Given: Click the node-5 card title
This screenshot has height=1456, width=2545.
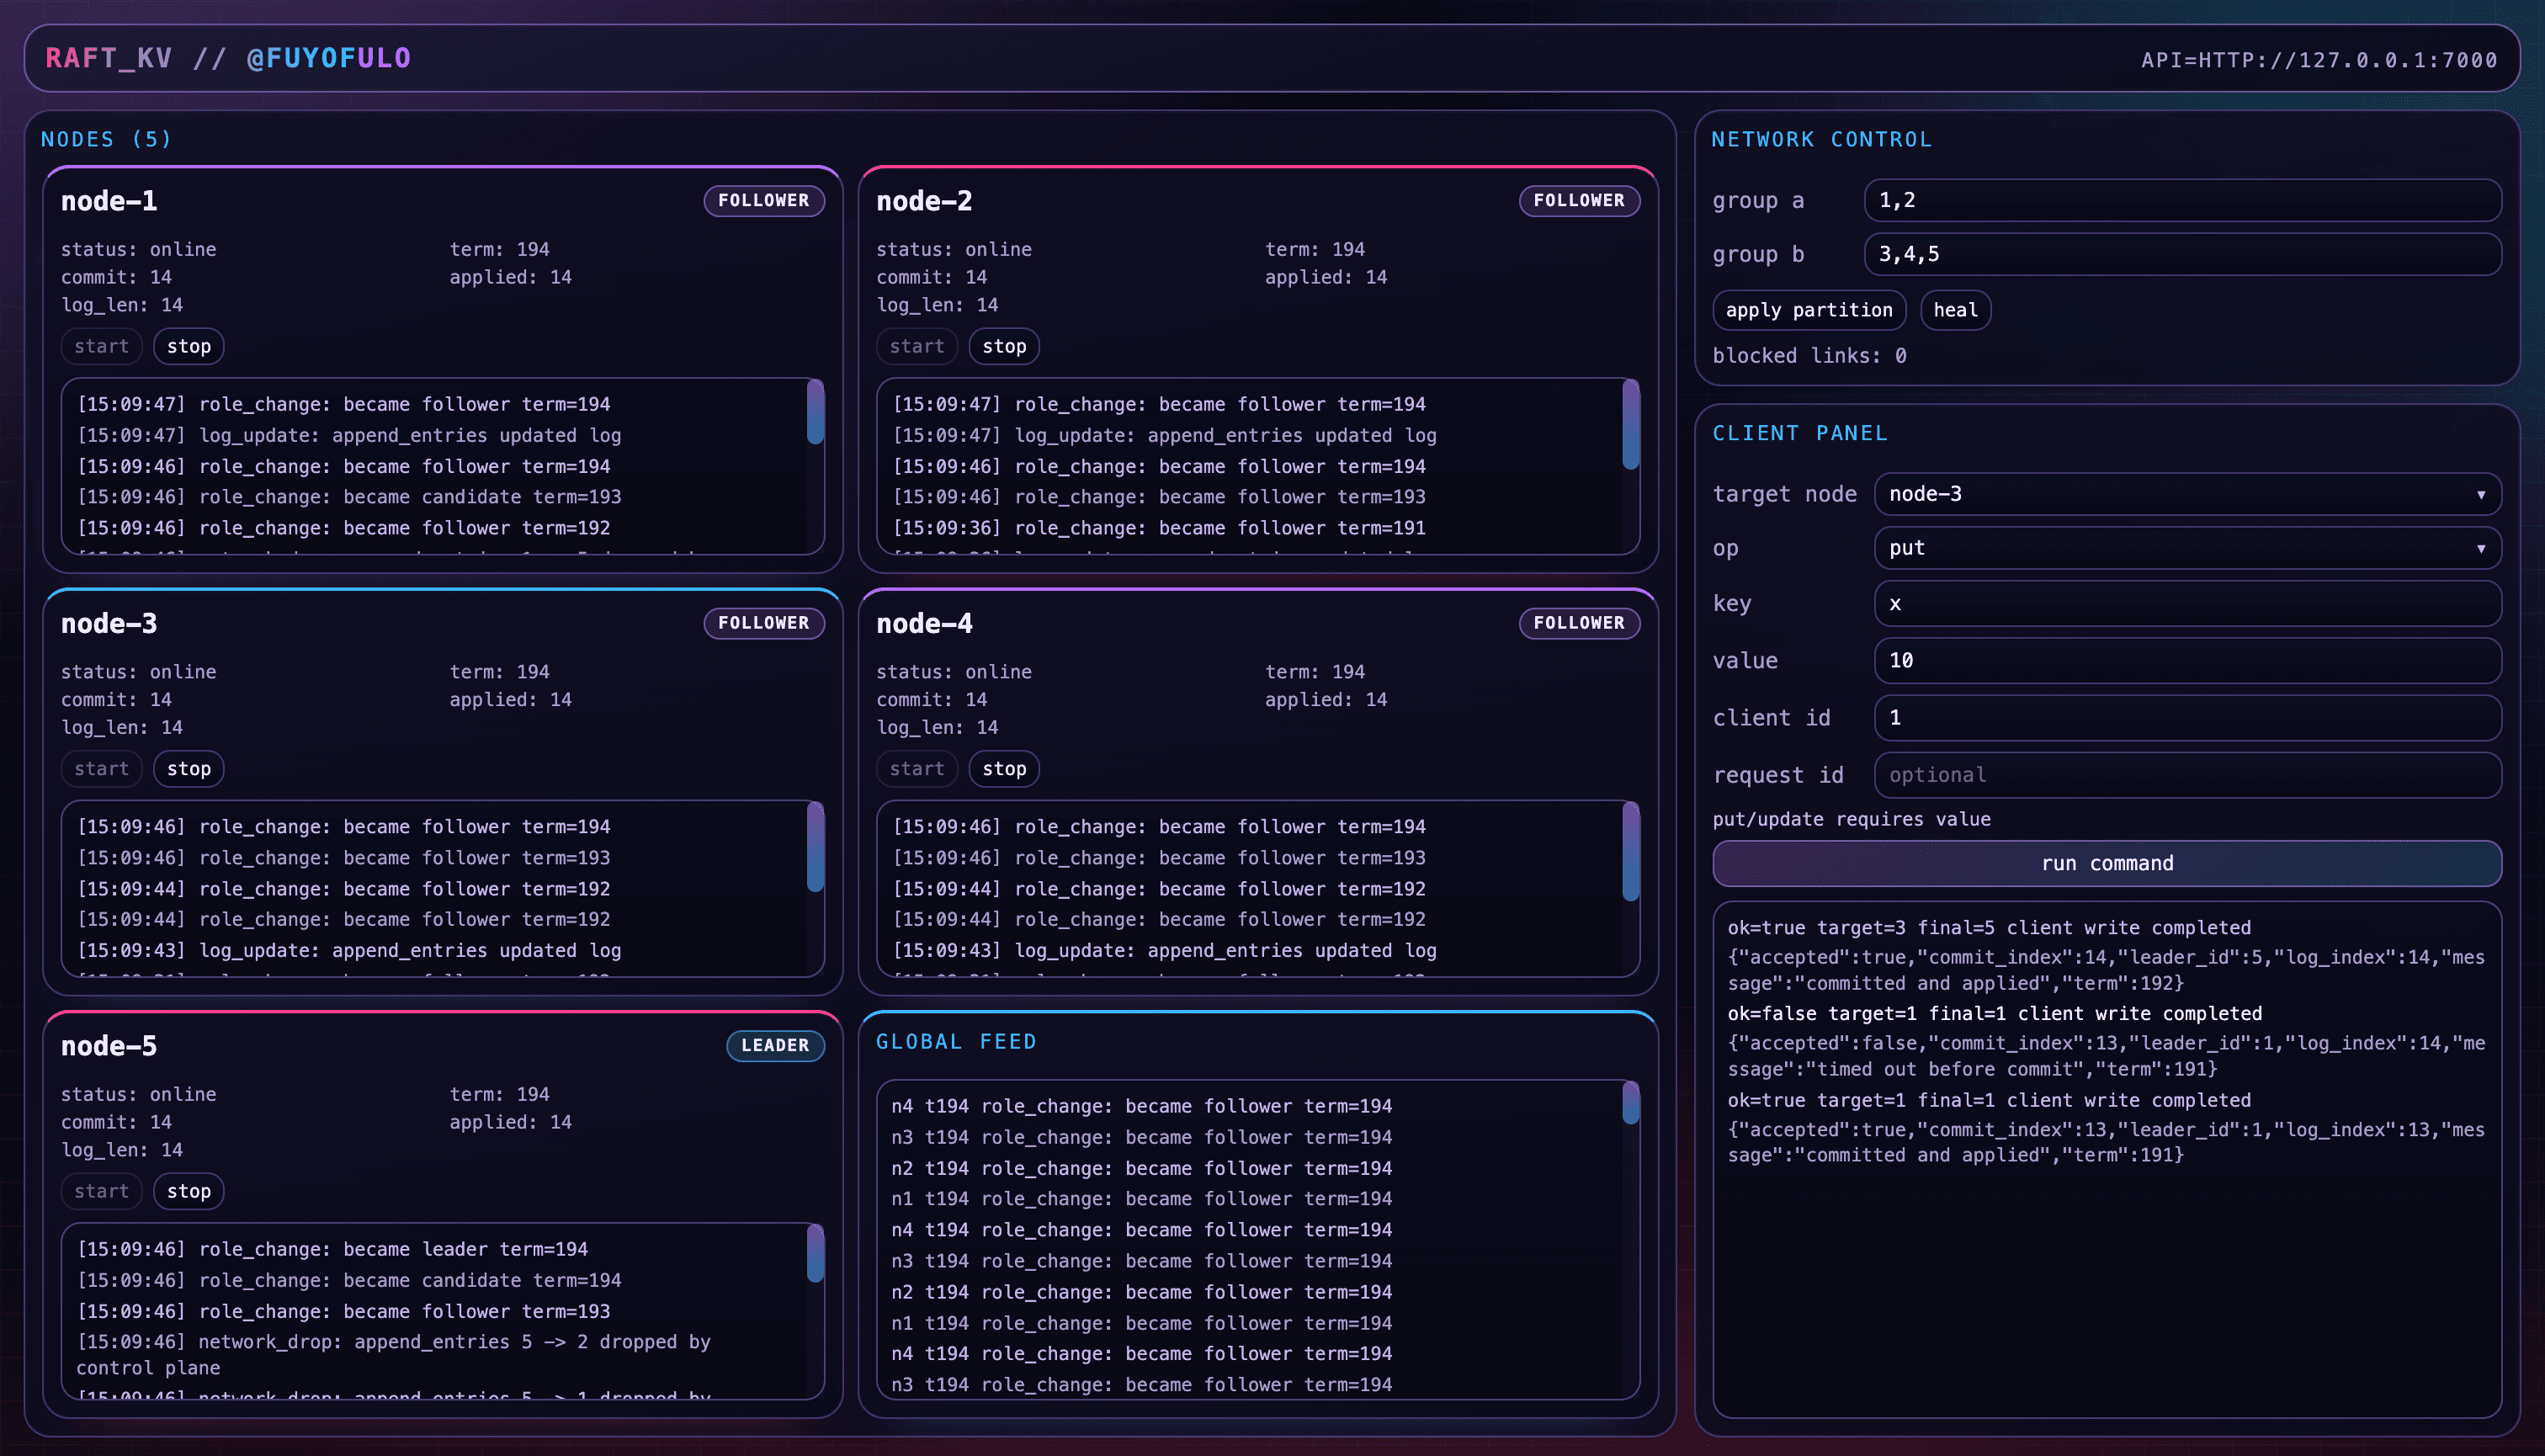Looking at the screenshot, I should pos(108,1046).
